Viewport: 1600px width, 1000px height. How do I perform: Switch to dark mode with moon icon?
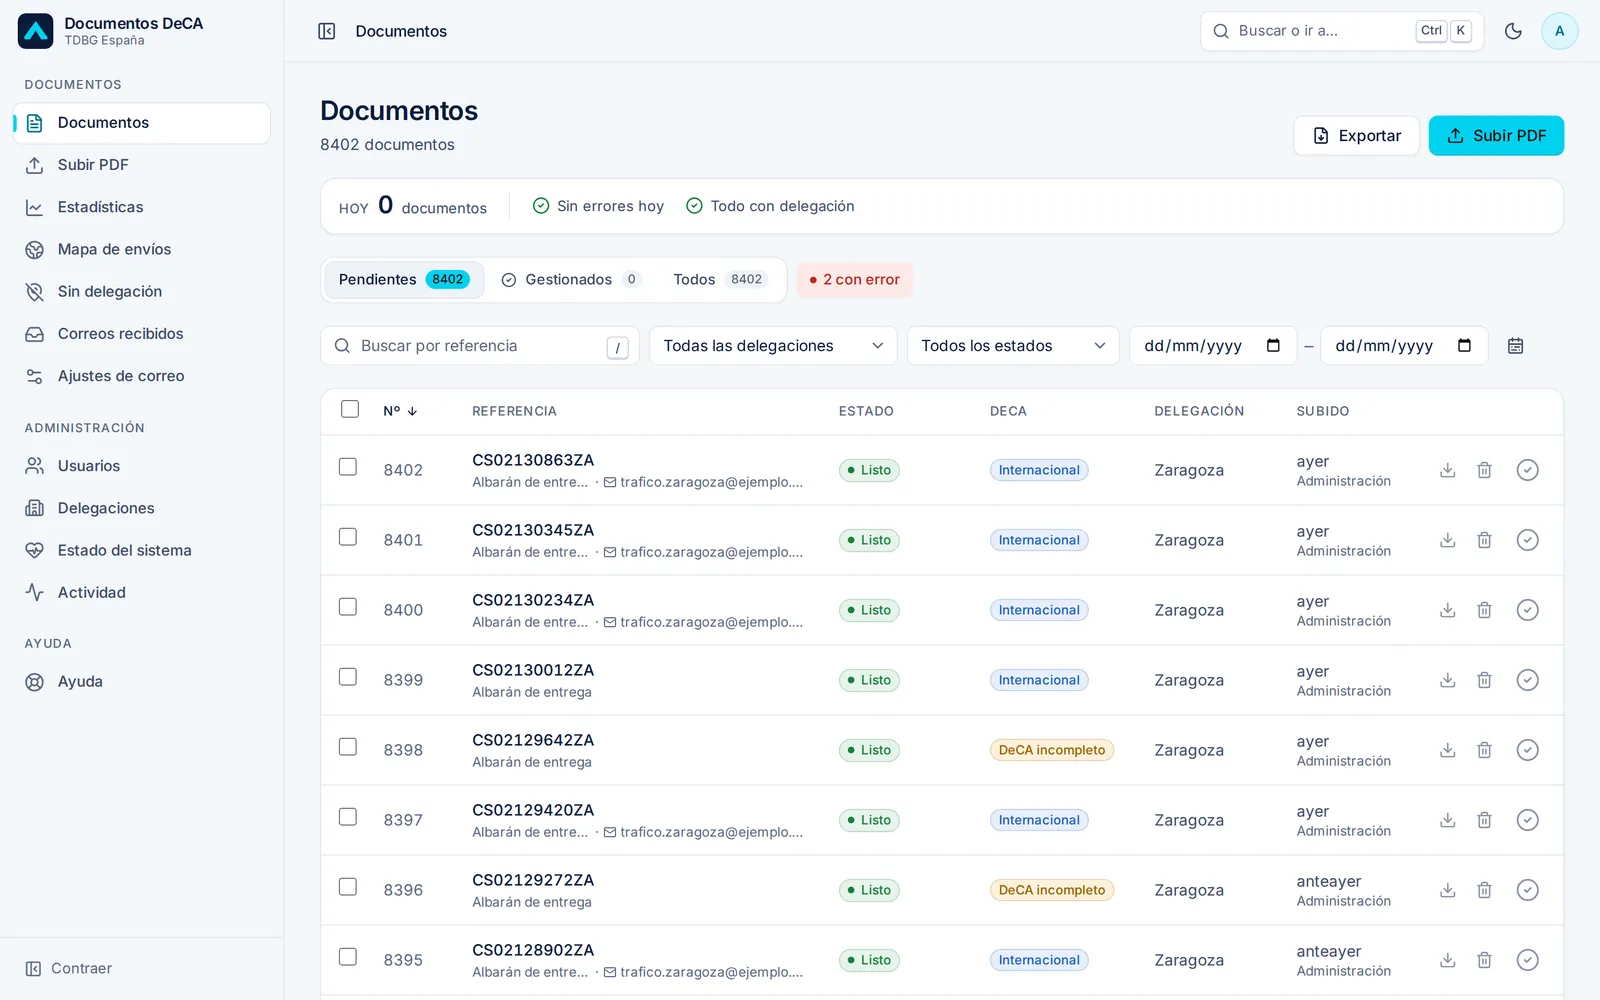tap(1513, 31)
